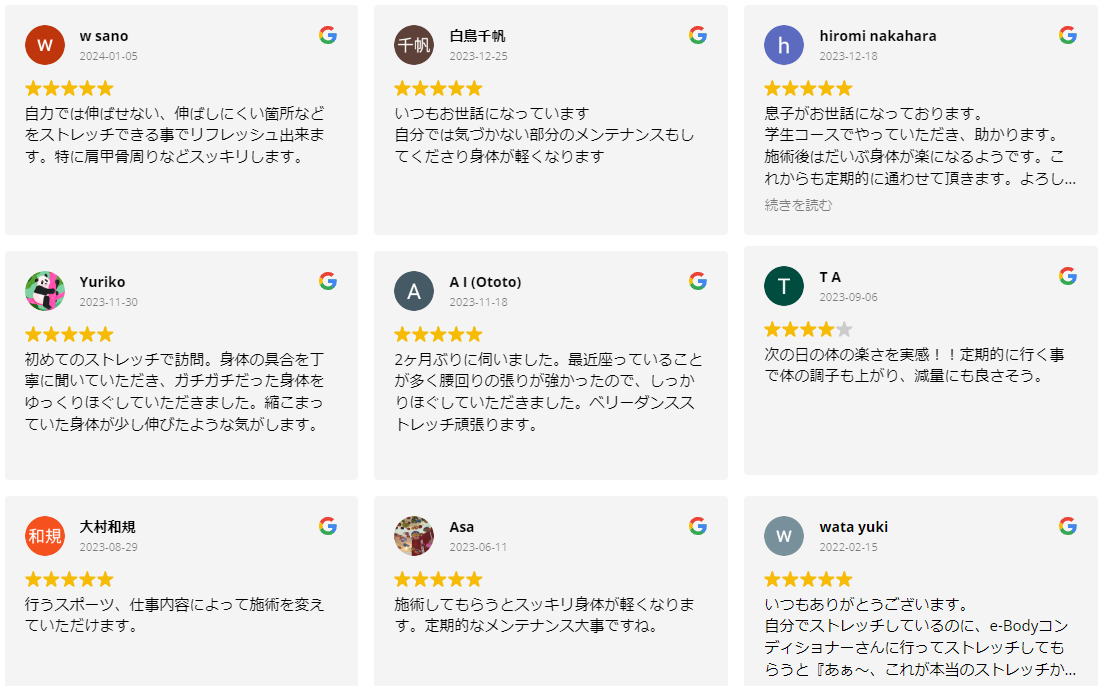Viewport: 1103px width, 693px height.
Task: Click 白鳥千帆's brown avatar
Action: [x=414, y=45]
